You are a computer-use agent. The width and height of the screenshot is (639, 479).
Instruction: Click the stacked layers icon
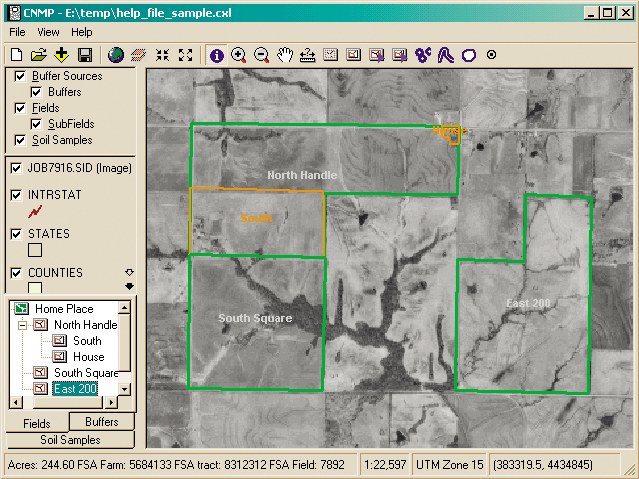coord(139,55)
